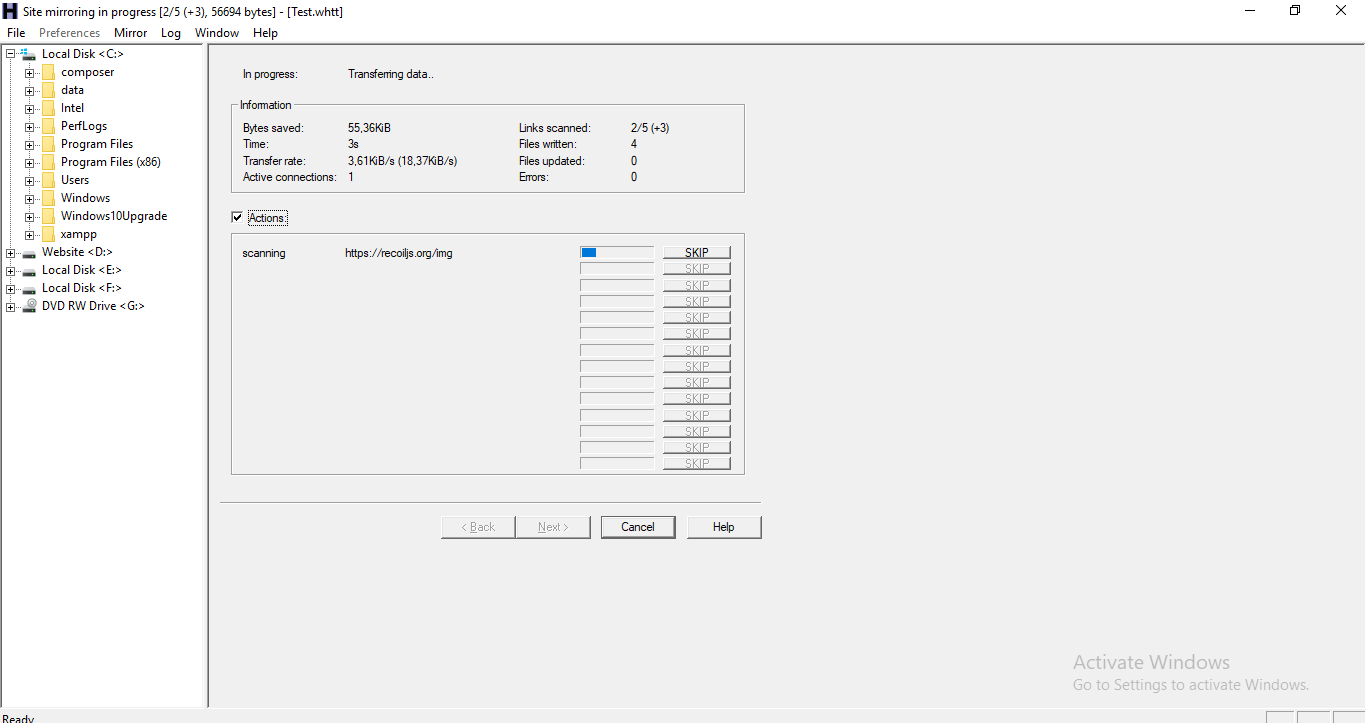Click the Ready status bar text
This screenshot has height=723, width=1366.
pyautogui.click(x=18, y=718)
